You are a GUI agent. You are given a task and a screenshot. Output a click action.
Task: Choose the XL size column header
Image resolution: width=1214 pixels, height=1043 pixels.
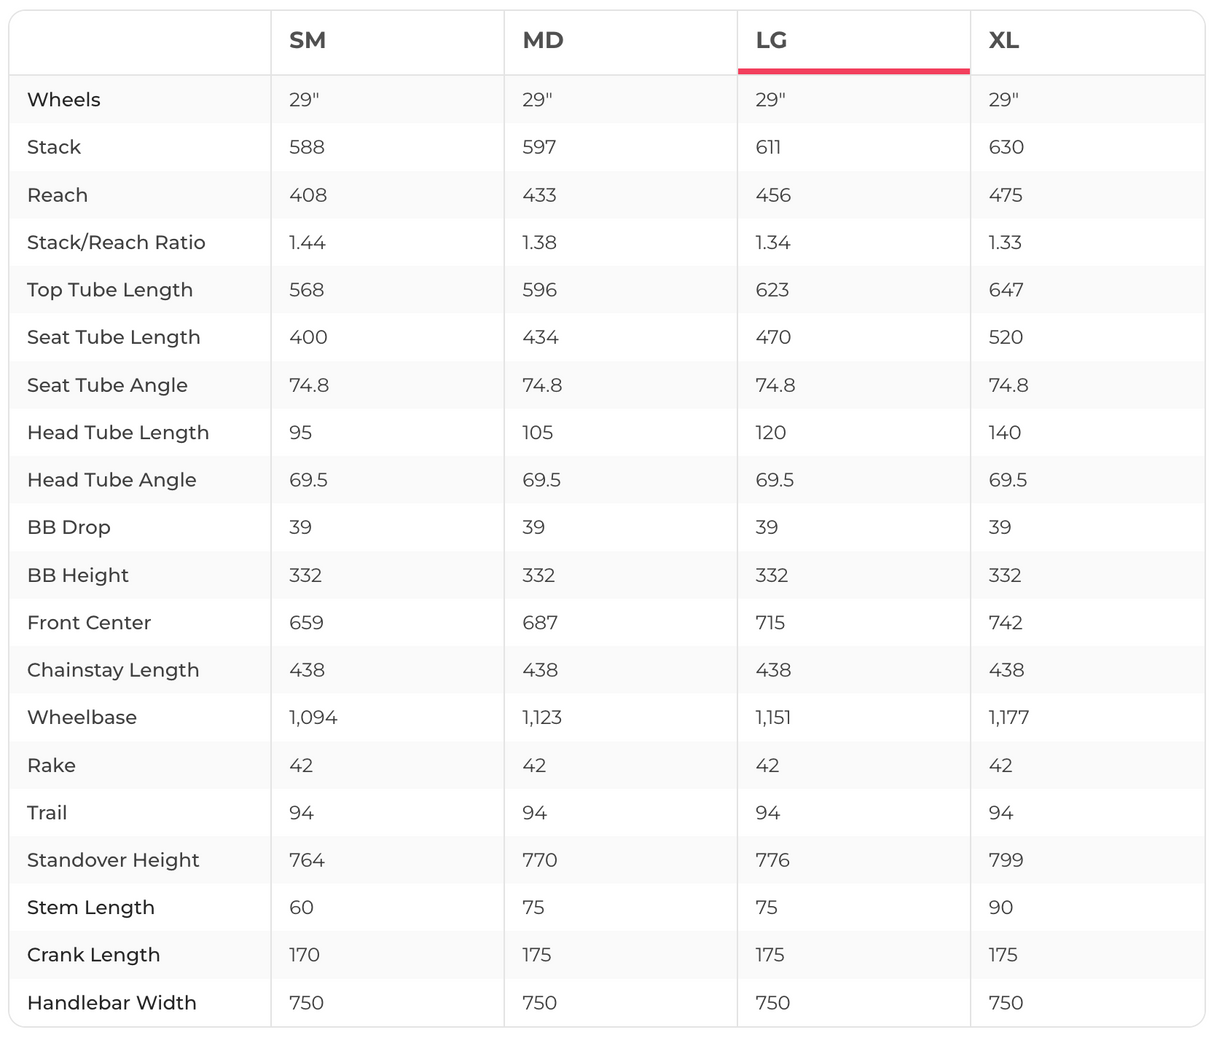click(x=1004, y=41)
